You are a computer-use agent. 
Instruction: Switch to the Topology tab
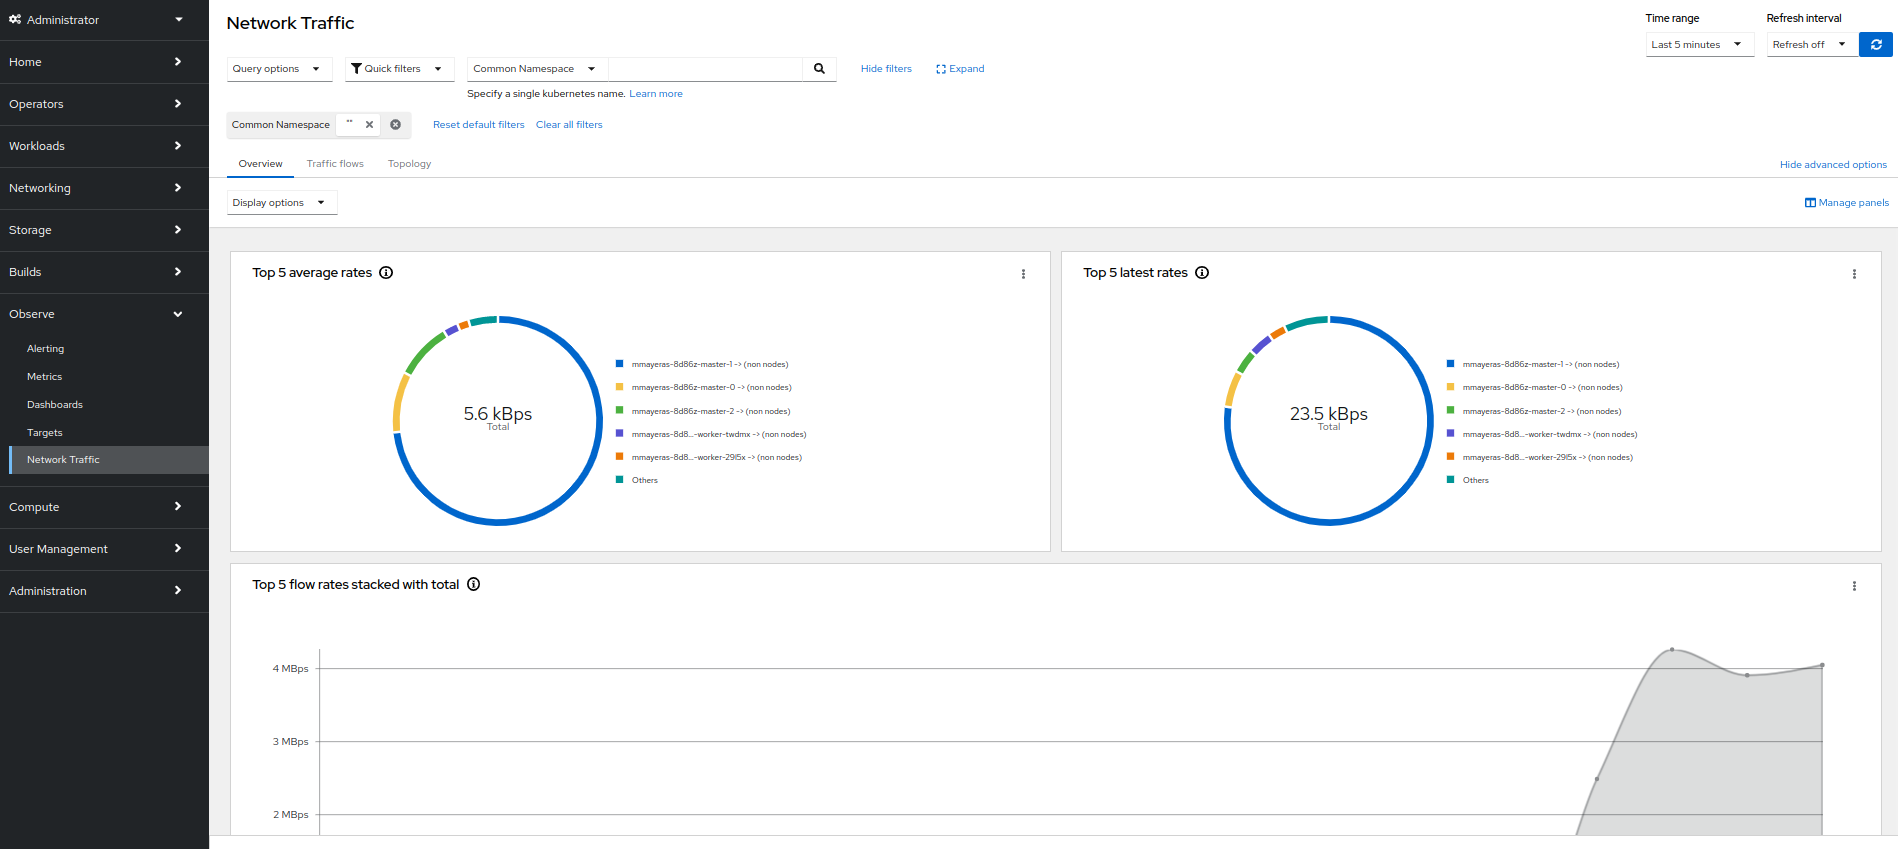pos(409,164)
